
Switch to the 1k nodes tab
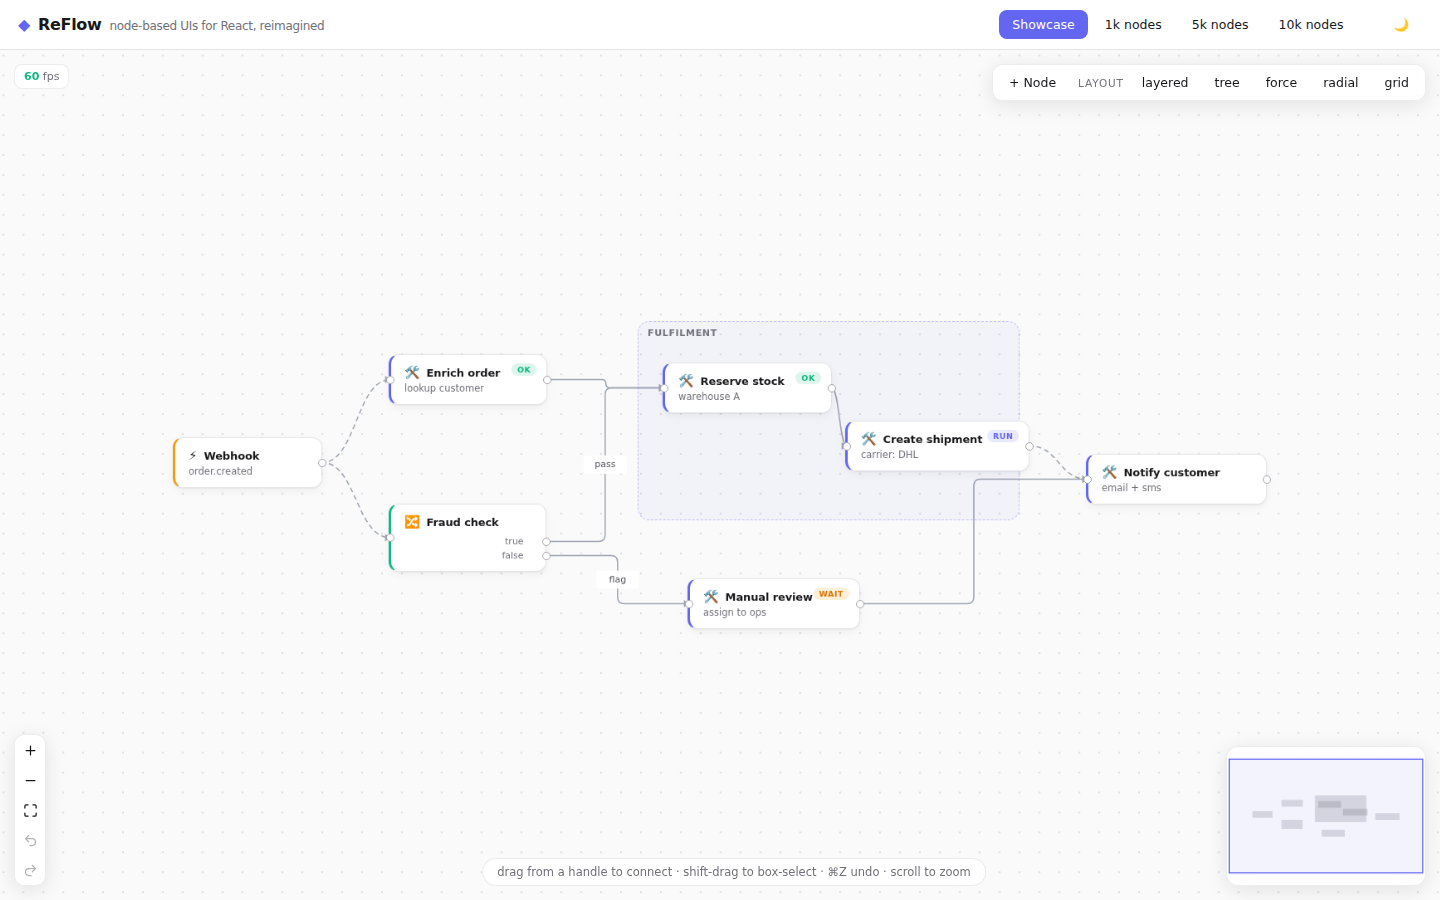coord(1133,25)
